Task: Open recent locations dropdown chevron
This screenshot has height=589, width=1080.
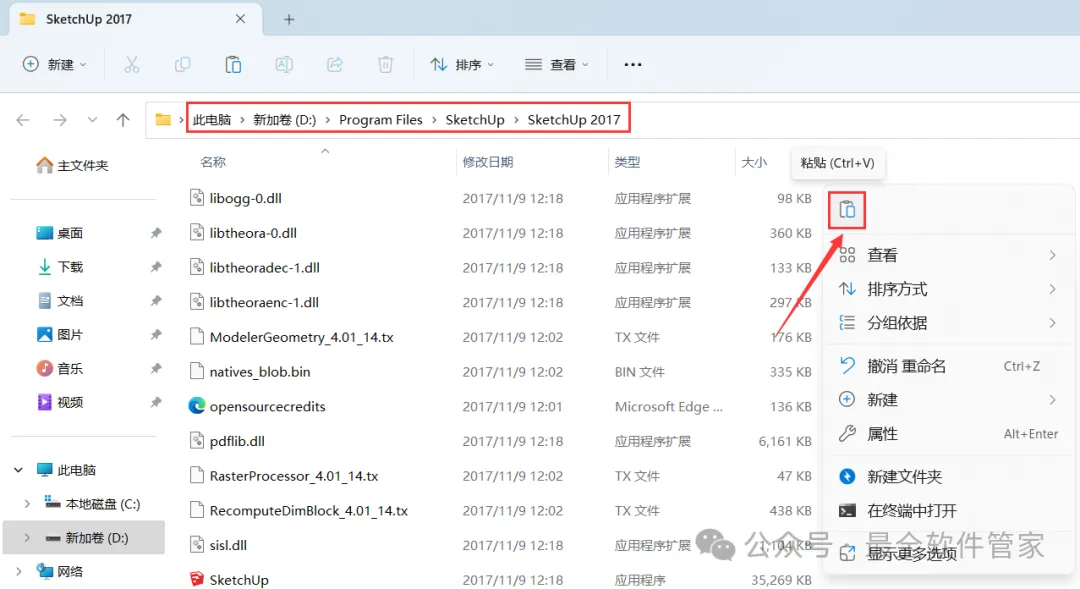Action: pyautogui.click(x=92, y=120)
